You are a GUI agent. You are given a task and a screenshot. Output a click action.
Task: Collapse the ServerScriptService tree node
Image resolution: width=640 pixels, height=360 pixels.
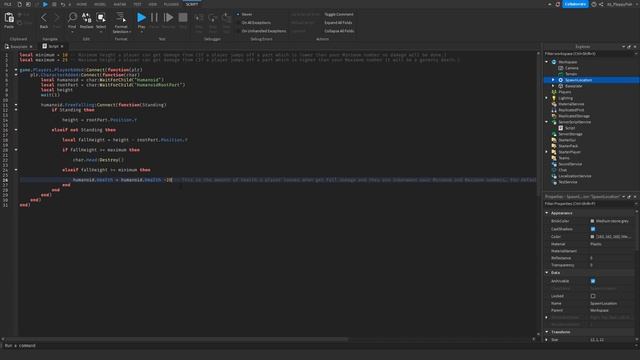(547, 122)
